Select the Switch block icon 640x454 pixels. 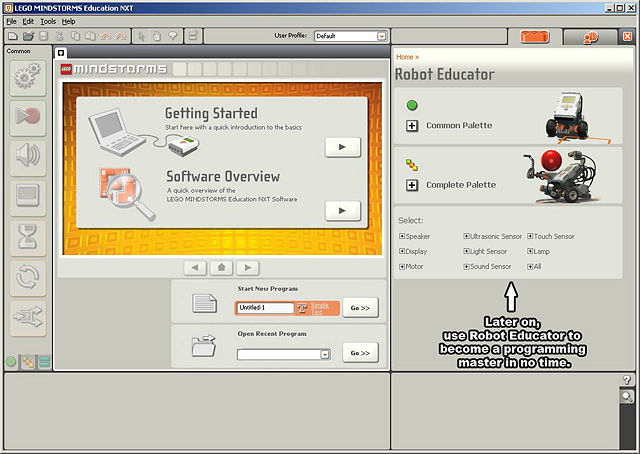[x=28, y=318]
